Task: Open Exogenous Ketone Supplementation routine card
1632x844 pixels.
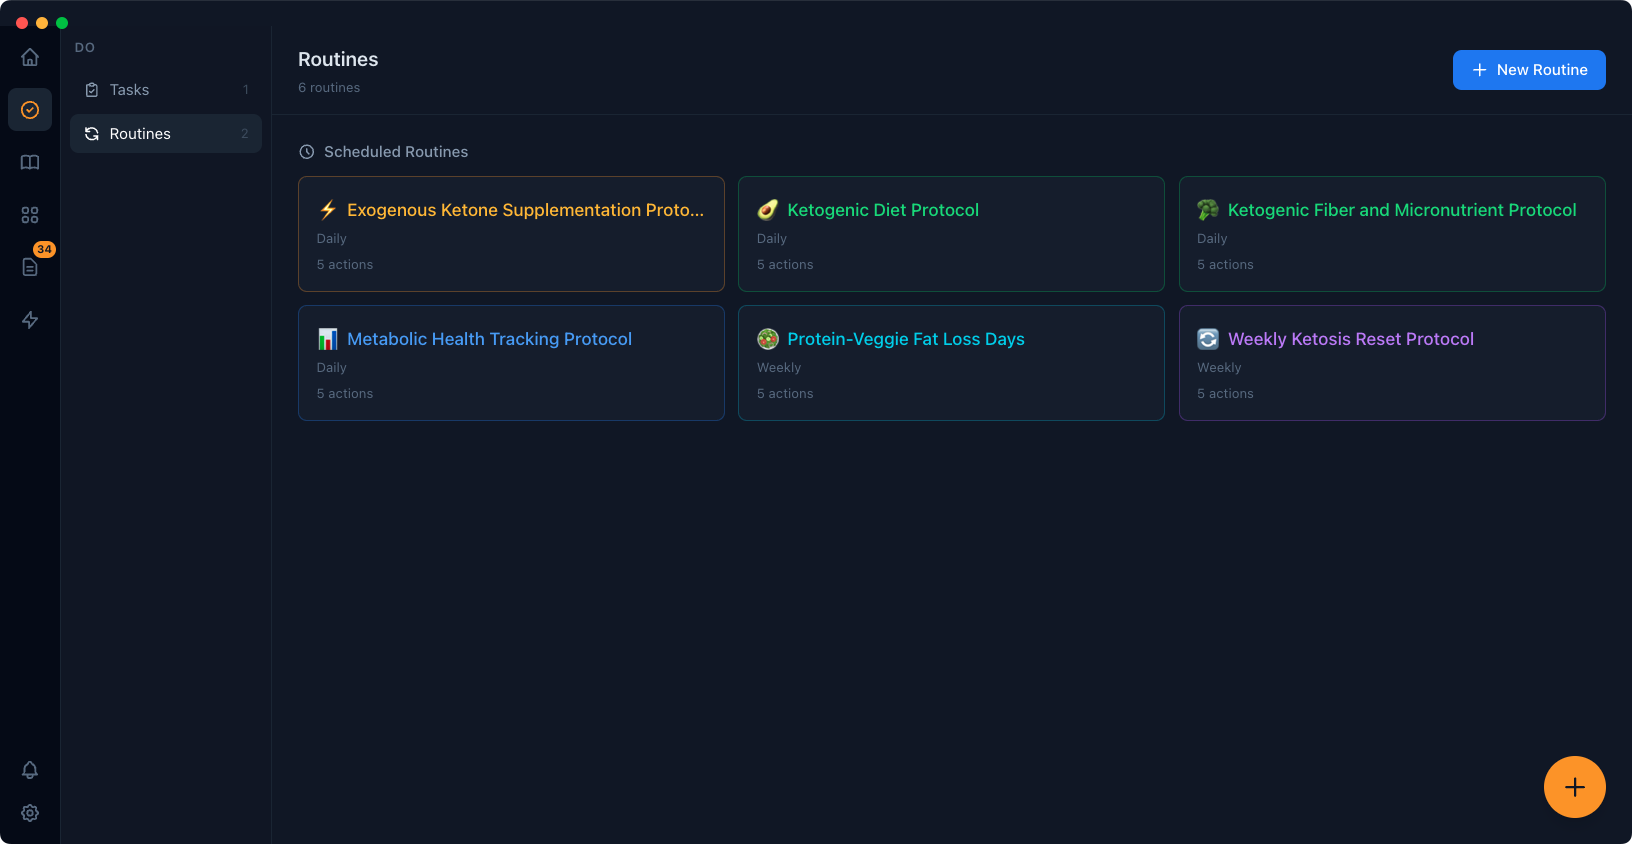Action: pos(511,234)
